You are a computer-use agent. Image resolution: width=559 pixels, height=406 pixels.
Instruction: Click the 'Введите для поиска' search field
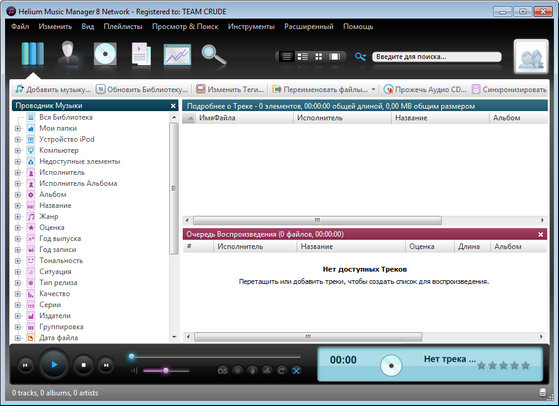[437, 57]
